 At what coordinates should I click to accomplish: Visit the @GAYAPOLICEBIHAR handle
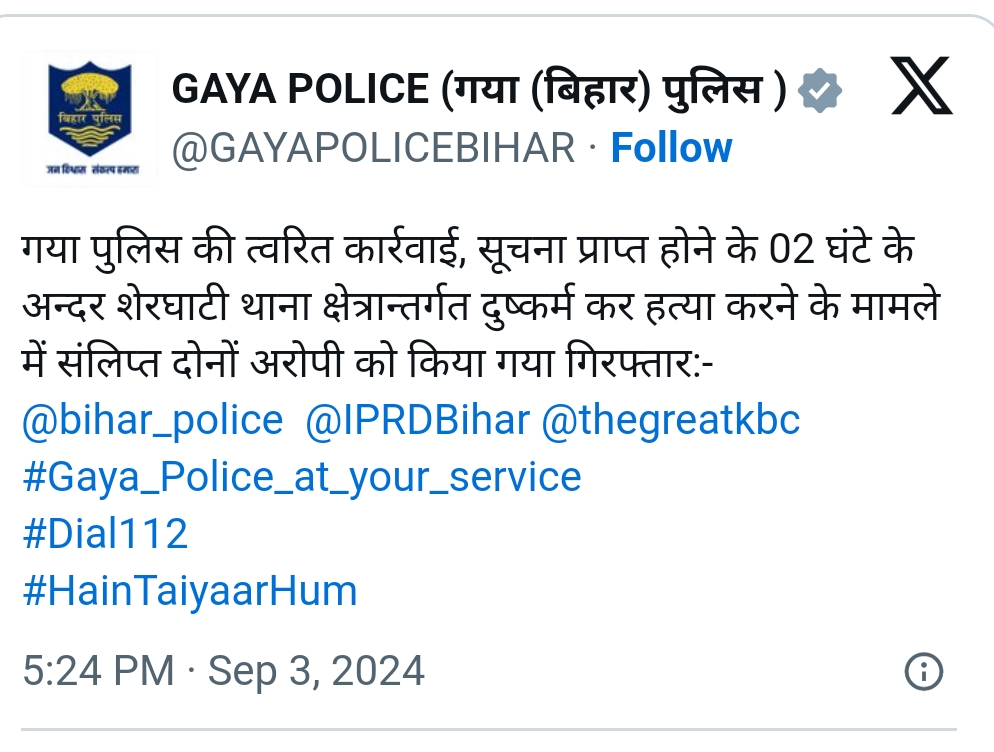(x=373, y=148)
